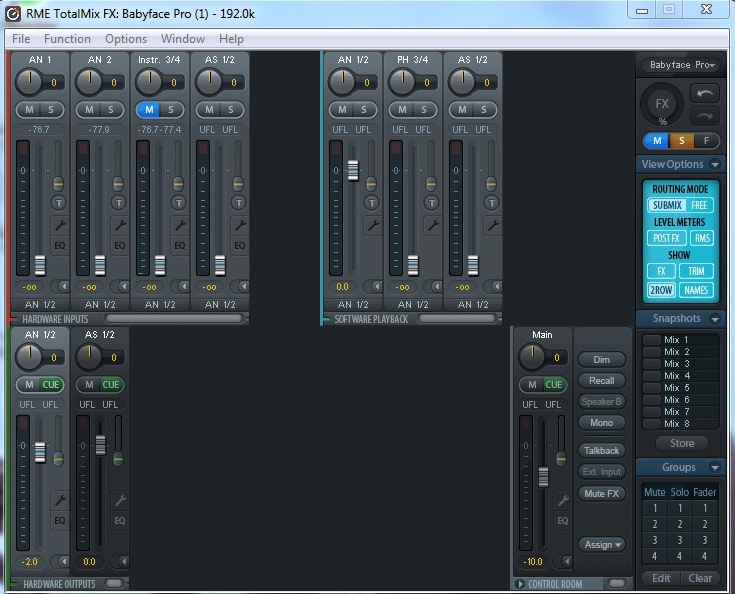The image size is (735, 594).
Task: Click the Dim button
Action: 602,360
